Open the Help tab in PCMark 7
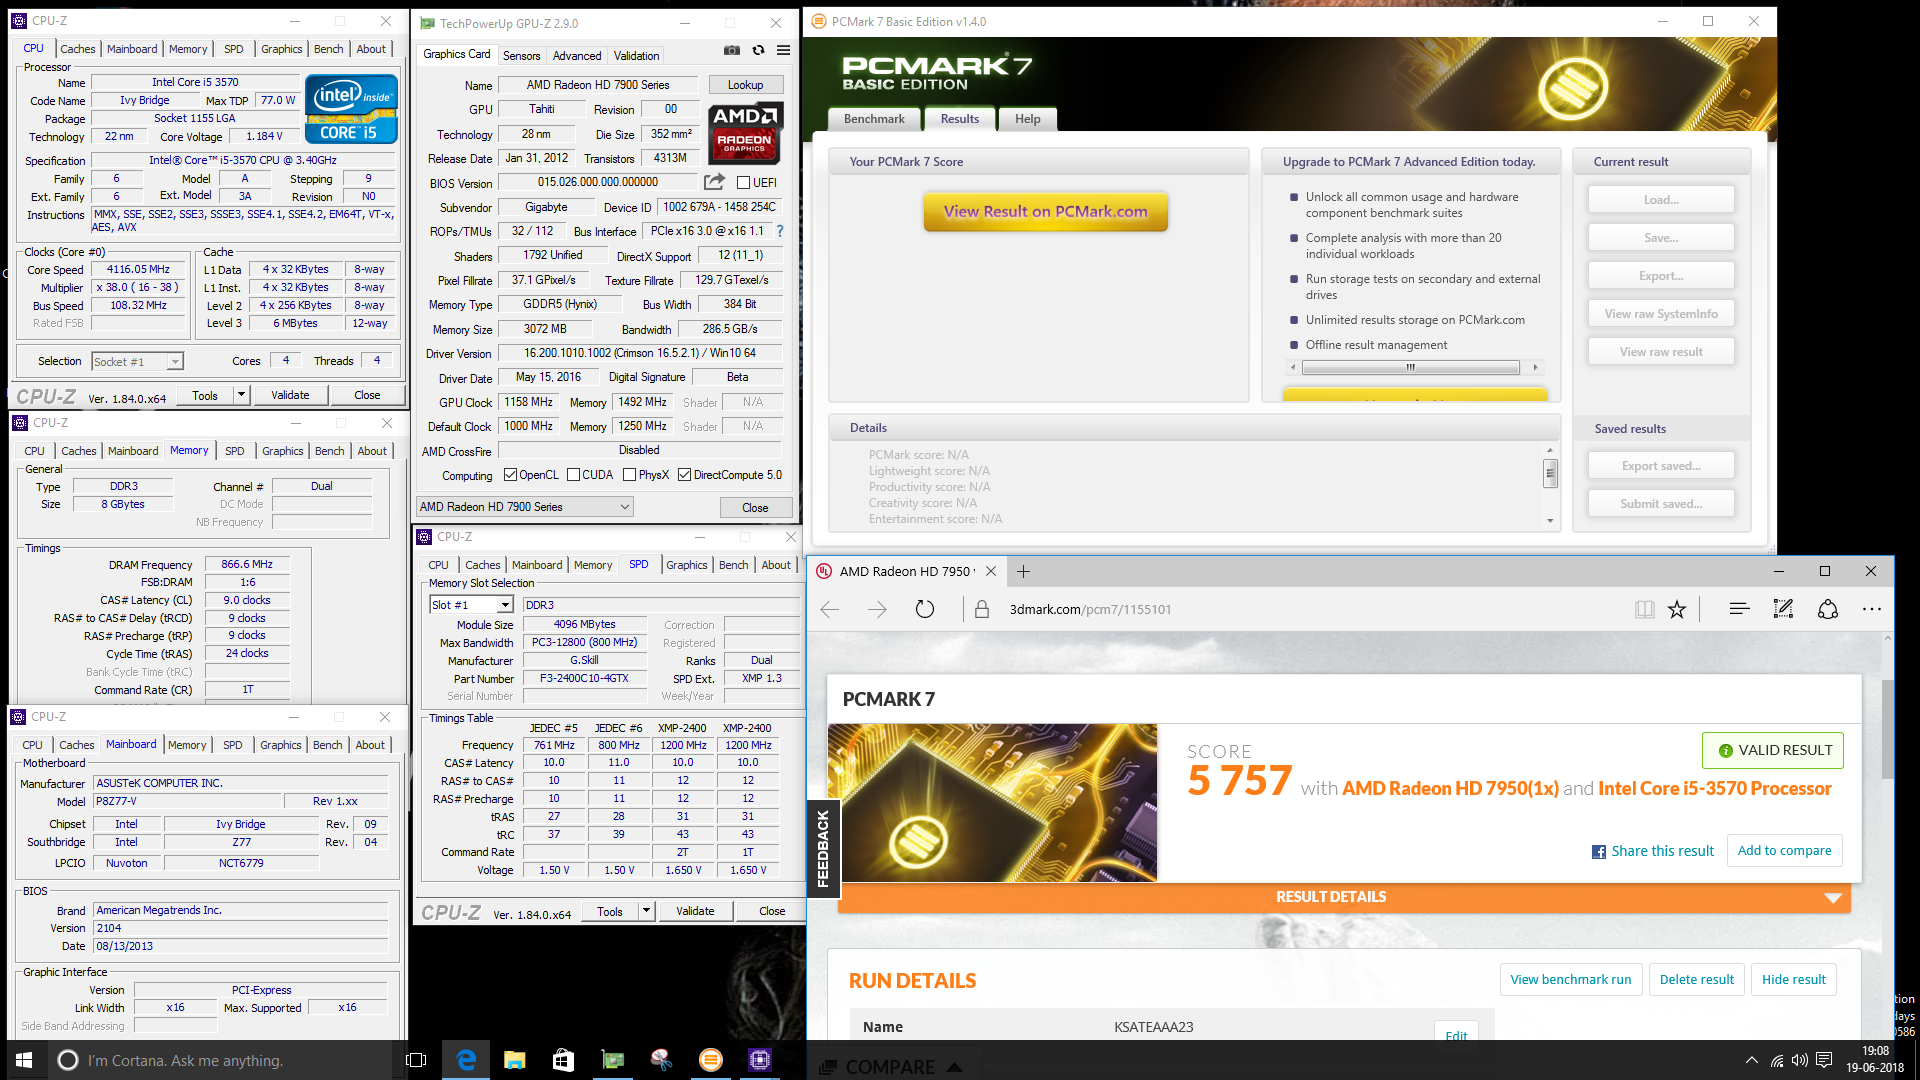This screenshot has width=1920, height=1080. coord(1028,119)
